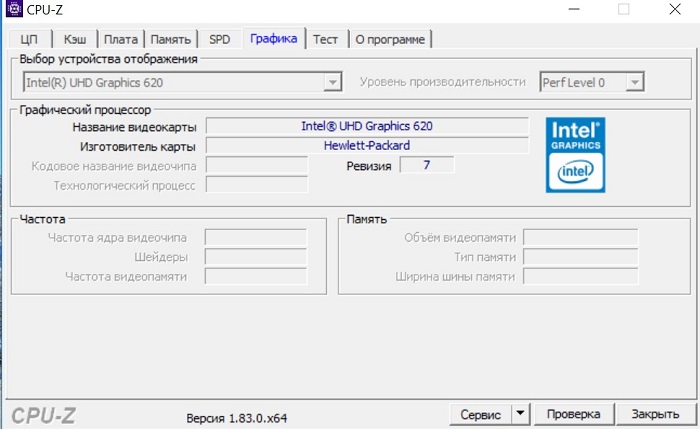Click the Сервис button
The width and height of the screenshot is (700, 429).
(480, 414)
